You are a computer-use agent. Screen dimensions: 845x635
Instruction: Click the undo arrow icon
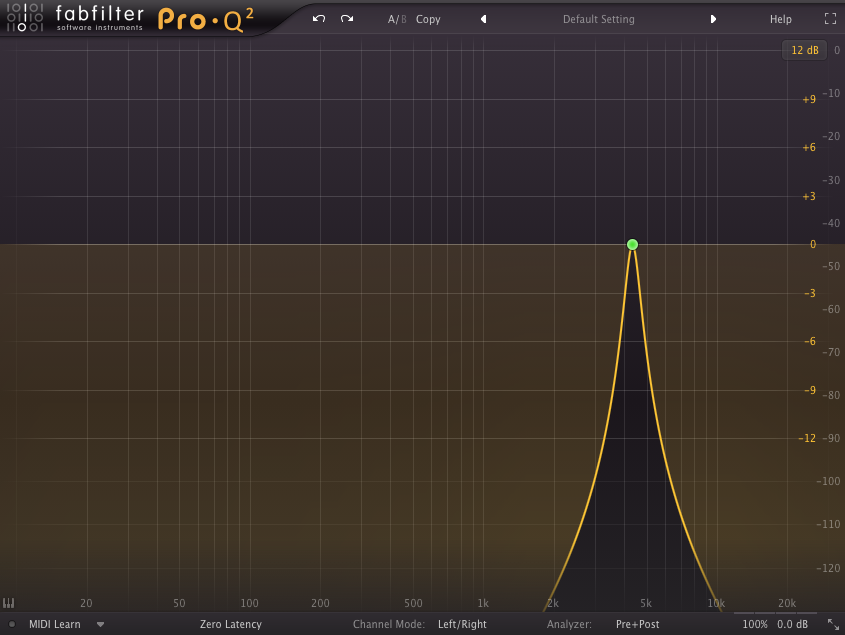[318, 19]
